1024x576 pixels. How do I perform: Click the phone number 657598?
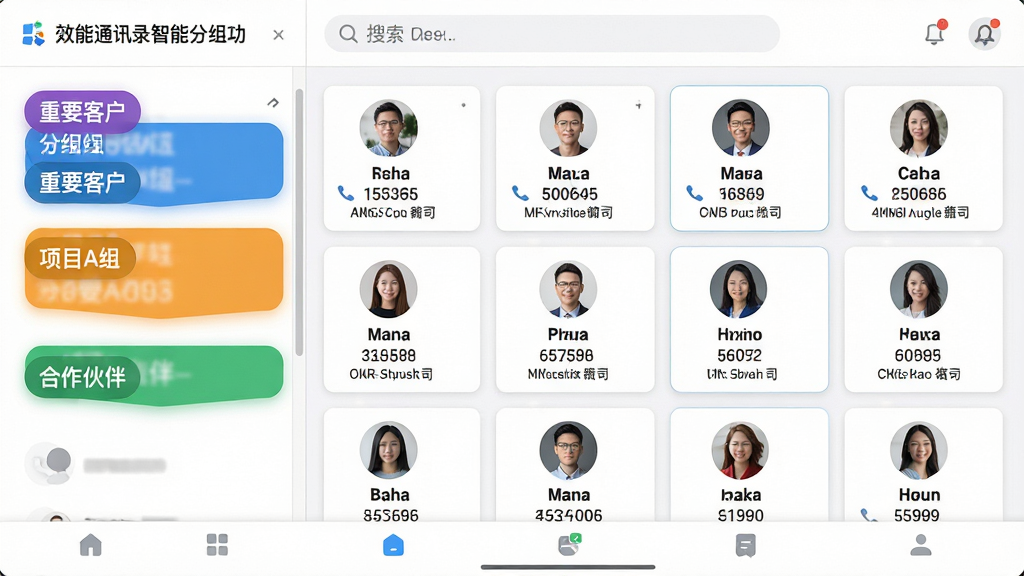(x=566, y=356)
